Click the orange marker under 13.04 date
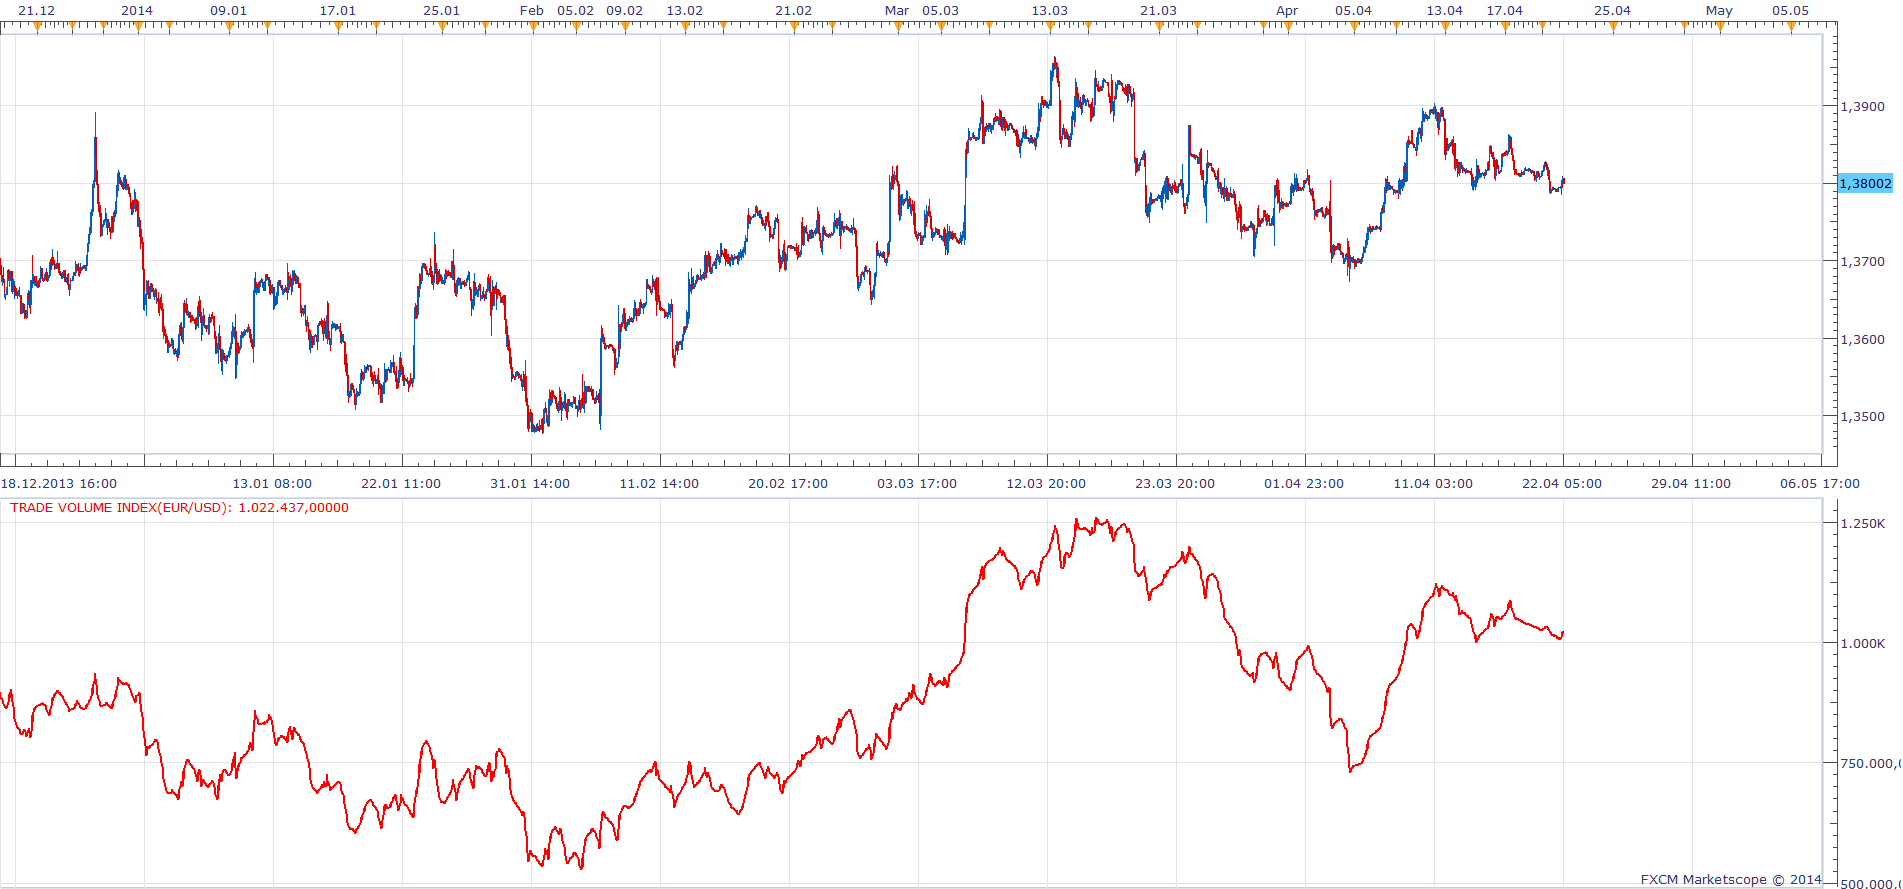The width and height of the screenshot is (1903, 889). point(1445,27)
